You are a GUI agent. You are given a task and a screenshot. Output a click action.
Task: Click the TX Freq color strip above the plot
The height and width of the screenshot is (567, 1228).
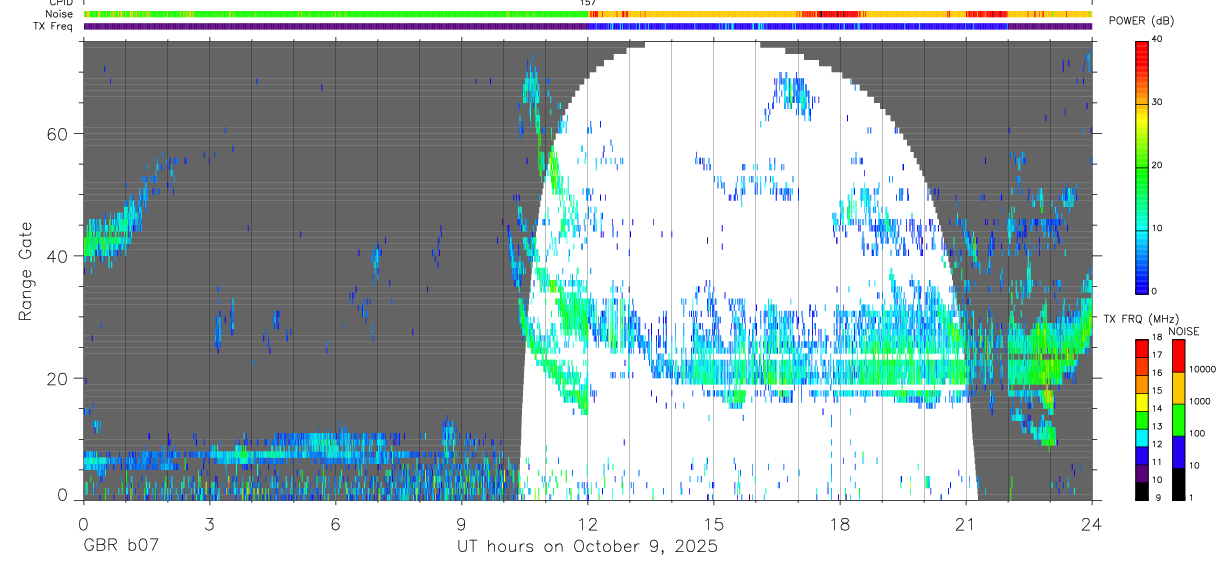pos(588,26)
